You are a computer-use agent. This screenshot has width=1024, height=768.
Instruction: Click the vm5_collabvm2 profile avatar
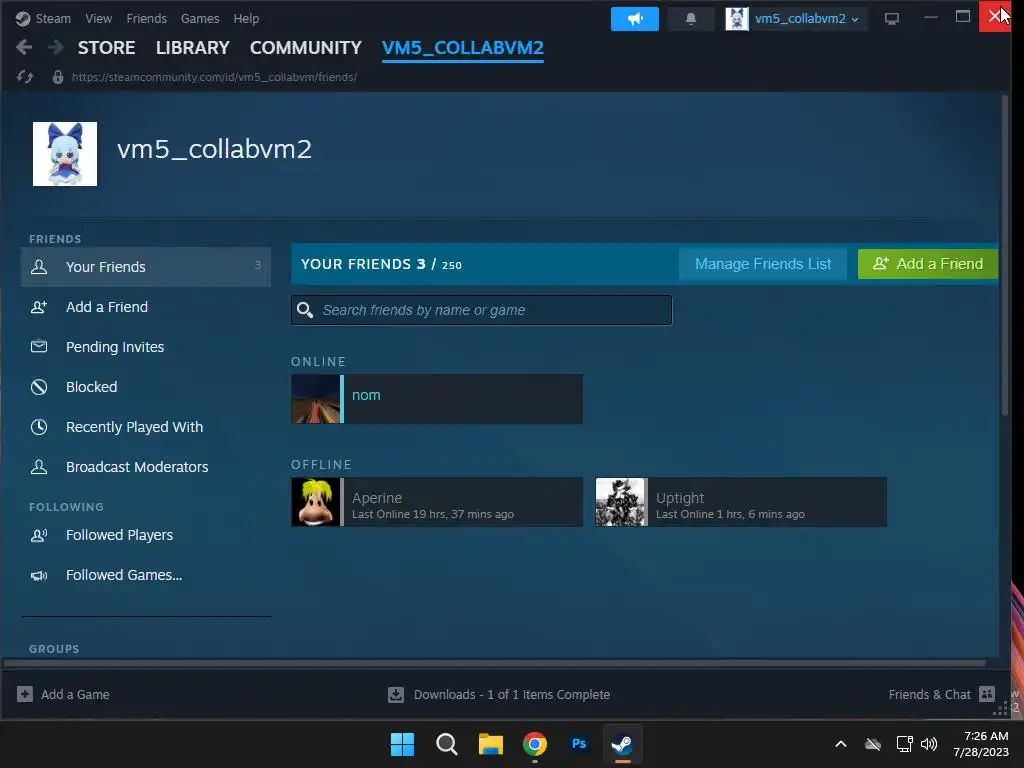tap(65, 154)
